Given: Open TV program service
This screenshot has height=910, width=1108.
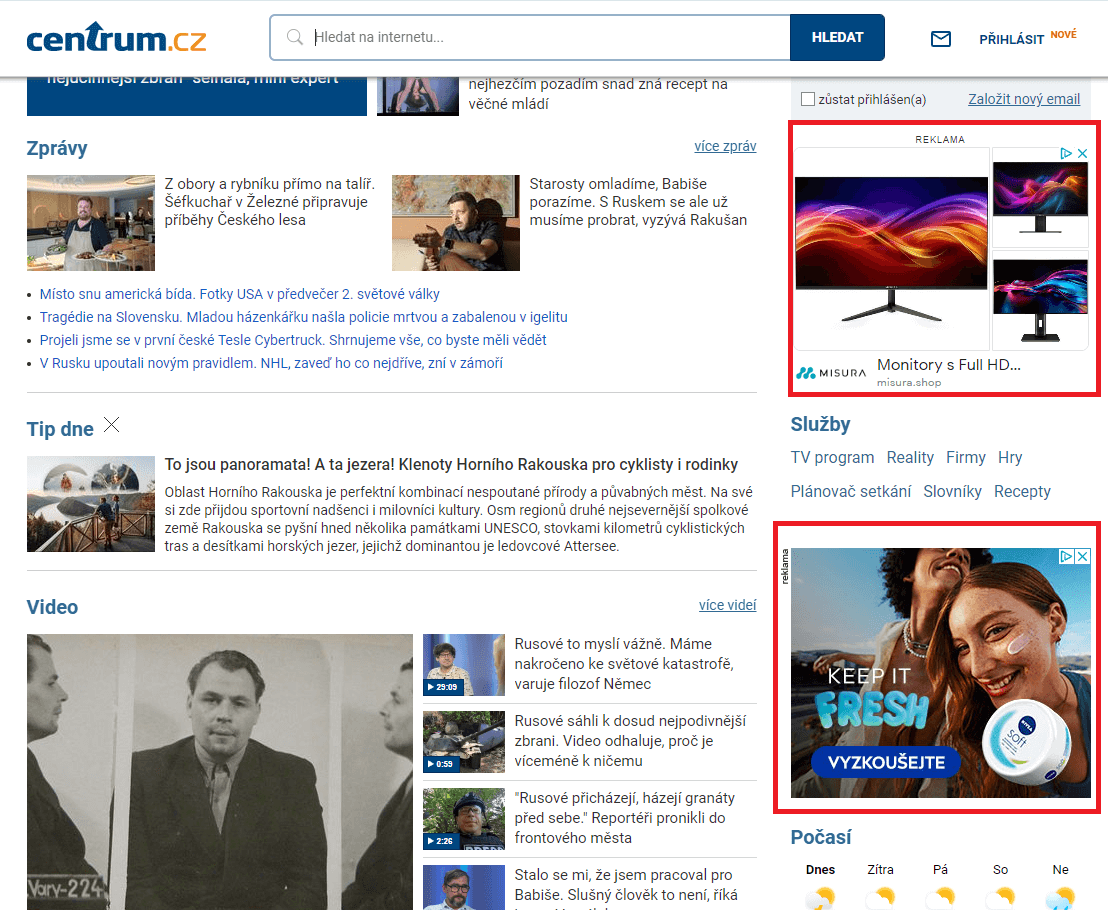Looking at the screenshot, I should point(832,457).
